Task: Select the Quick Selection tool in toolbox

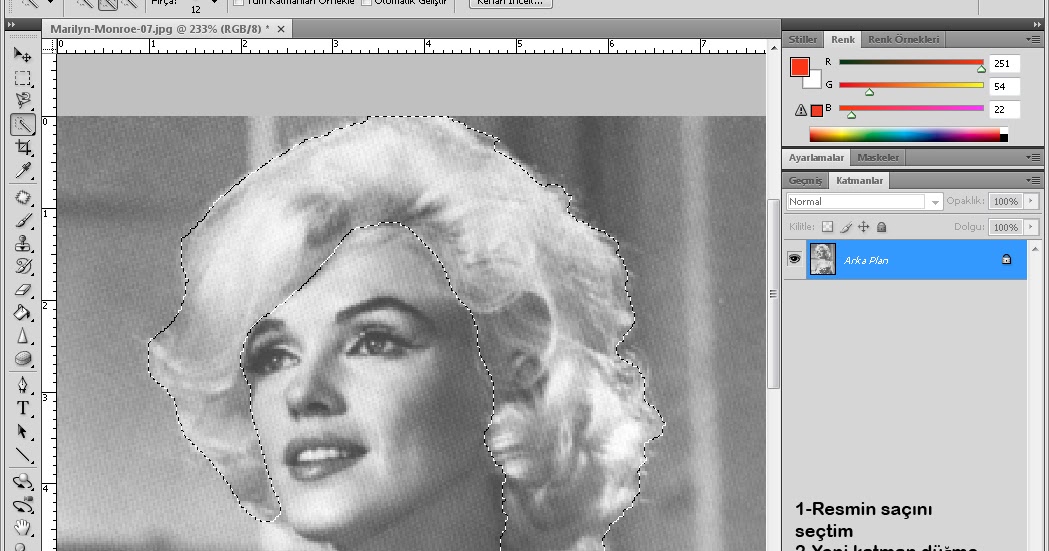Action: tap(23, 124)
